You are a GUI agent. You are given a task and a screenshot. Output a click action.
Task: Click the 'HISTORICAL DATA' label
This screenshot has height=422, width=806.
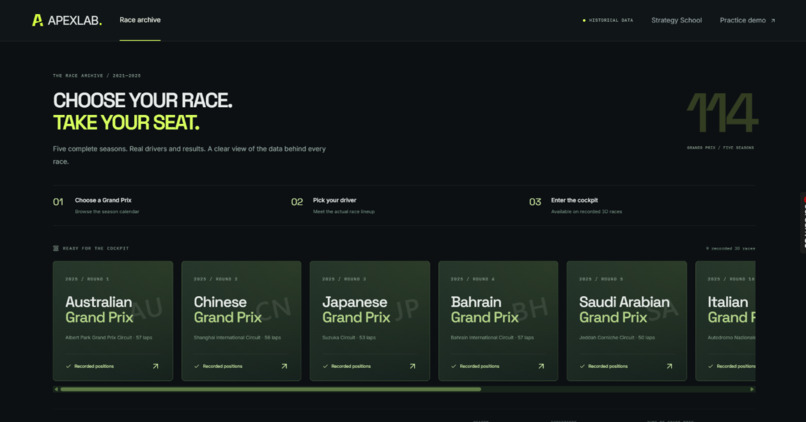tap(611, 21)
